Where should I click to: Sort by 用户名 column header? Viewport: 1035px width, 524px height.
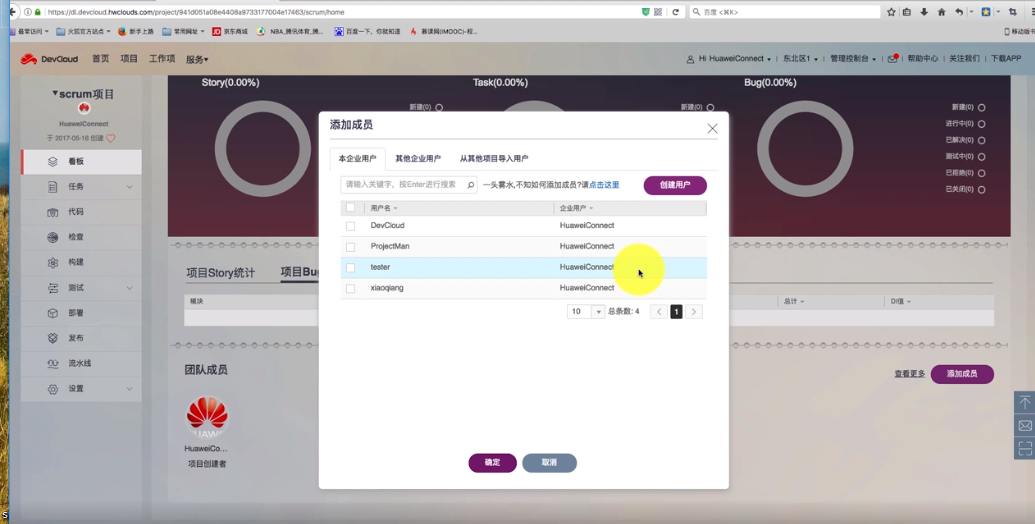384,208
